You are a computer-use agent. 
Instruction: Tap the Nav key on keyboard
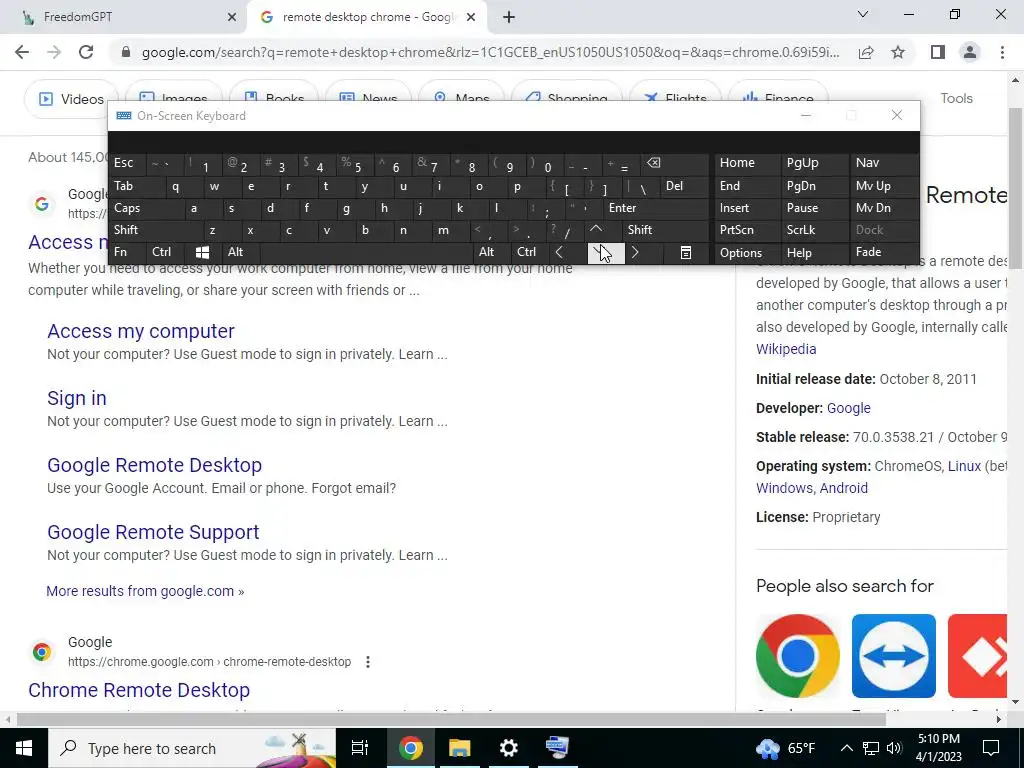point(883,163)
